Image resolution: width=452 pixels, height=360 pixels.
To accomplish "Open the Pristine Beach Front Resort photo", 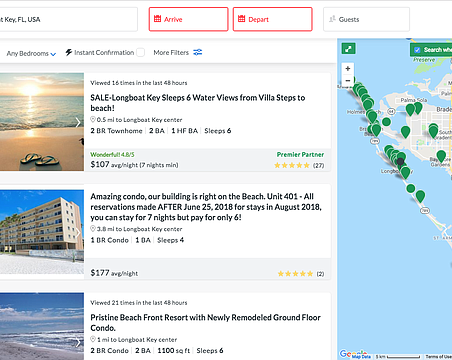I will click(42, 326).
